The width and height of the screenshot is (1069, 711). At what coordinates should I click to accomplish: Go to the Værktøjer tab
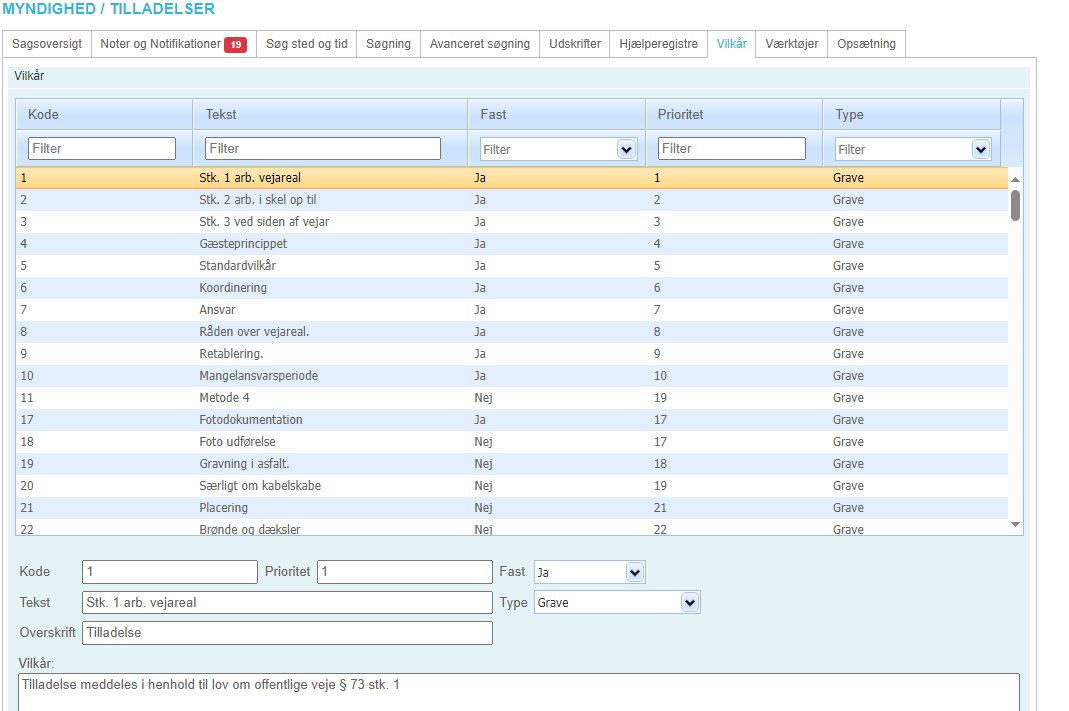791,44
